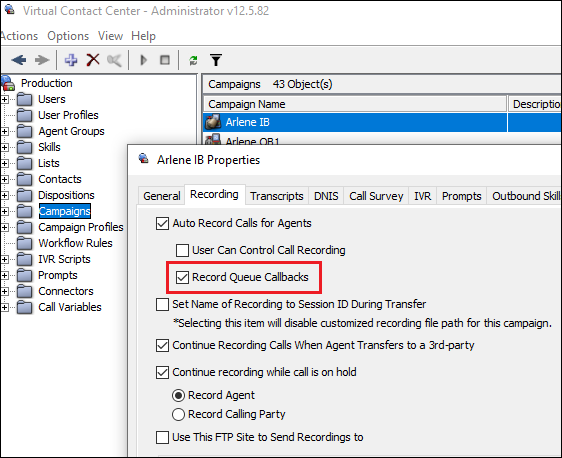Switch to the IVR tab
The width and height of the screenshot is (562, 458).
[x=423, y=196]
